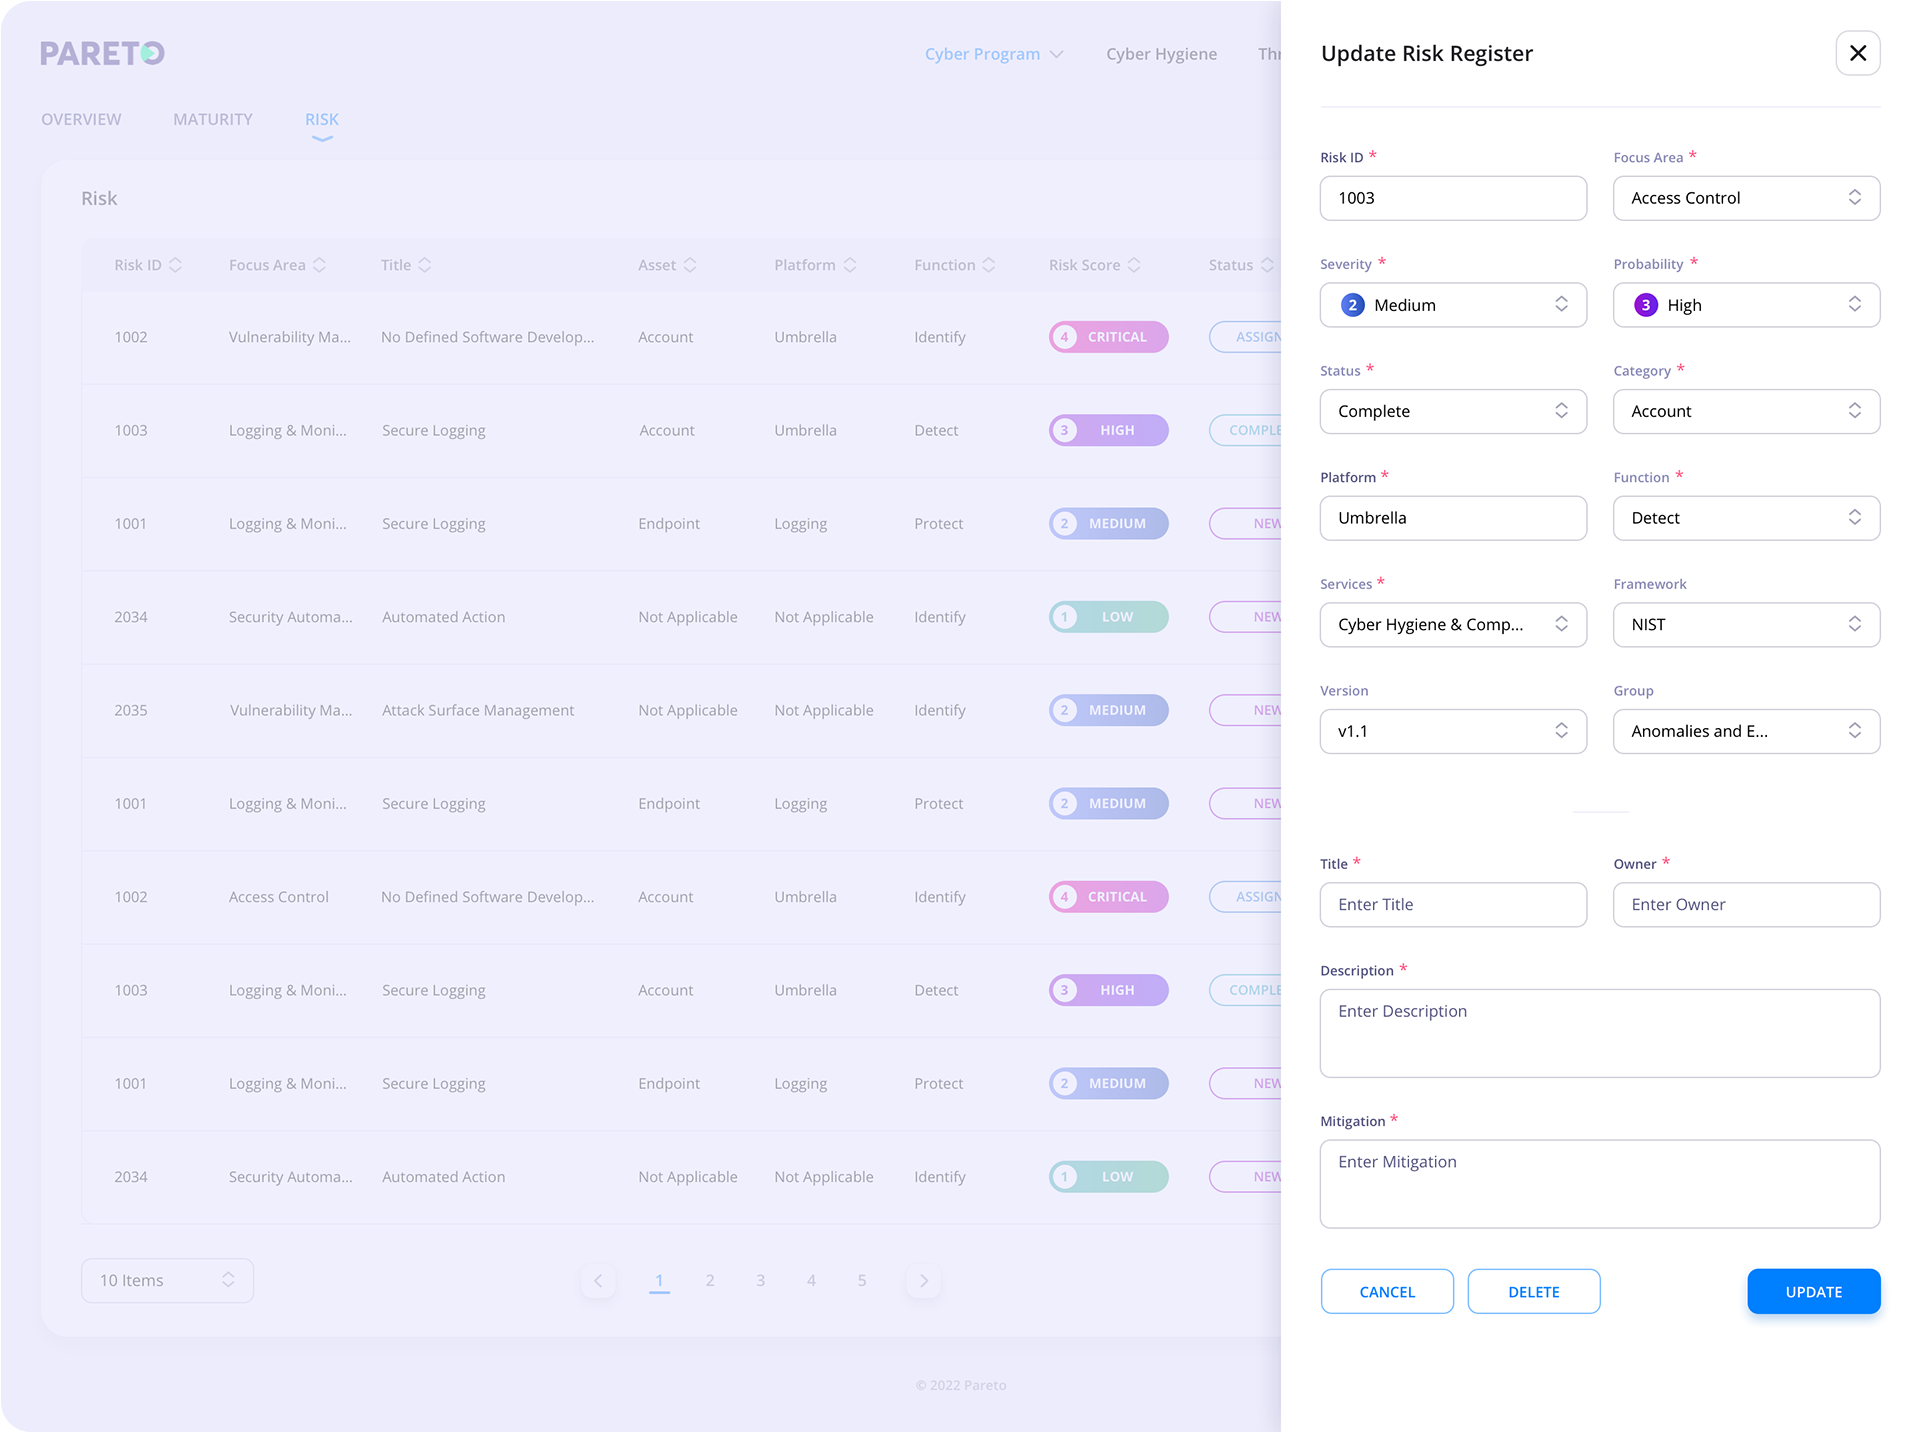Switch to the Maturity tab
This screenshot has height=1433, width=1920.
coord(213,119)
